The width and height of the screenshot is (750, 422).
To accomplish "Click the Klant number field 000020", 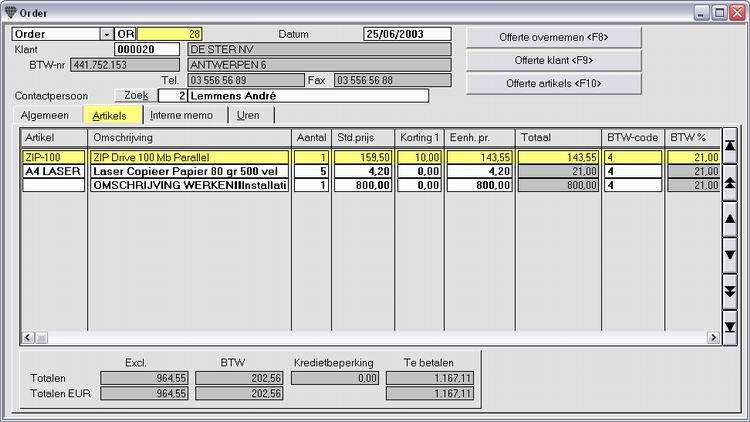I will click(147, 49).
